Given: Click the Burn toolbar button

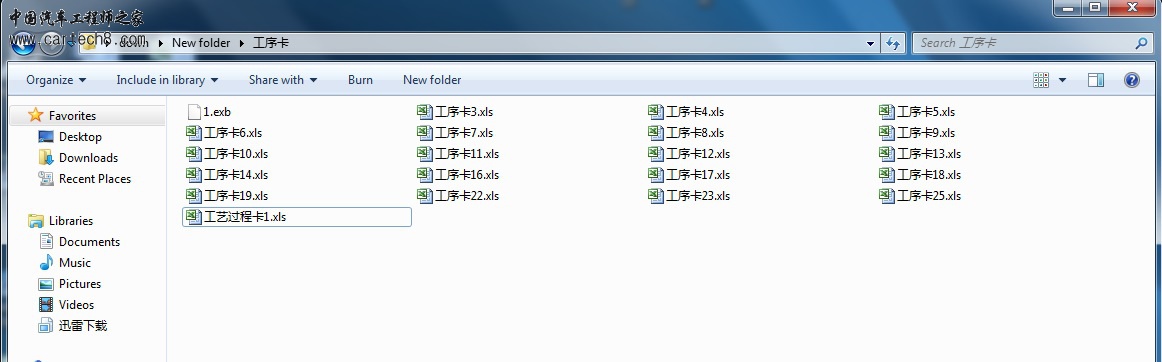Looking at the screenshot, I should 360,79.
